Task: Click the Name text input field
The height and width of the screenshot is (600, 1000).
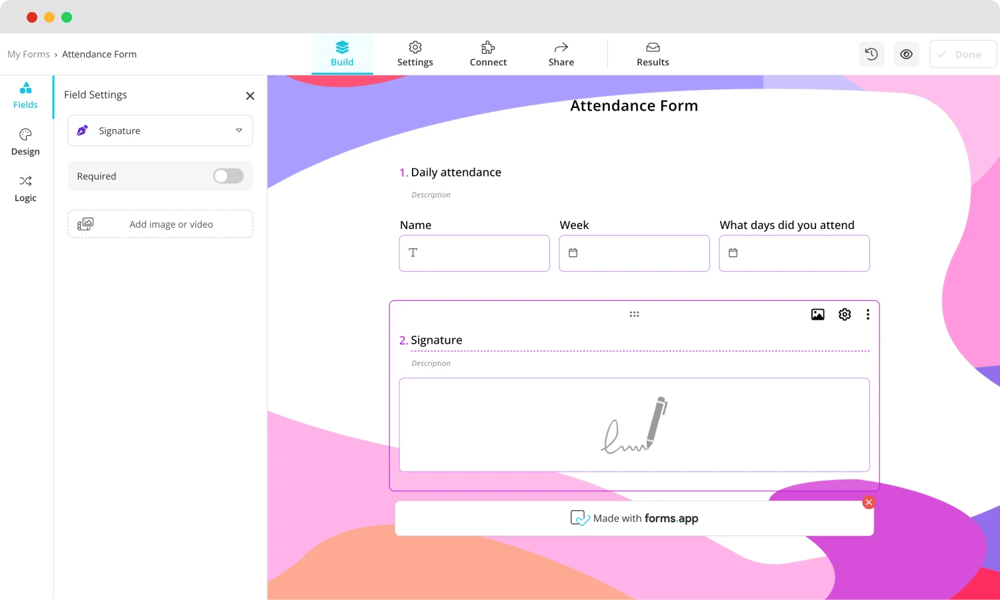Action: (x=474, y=253)
